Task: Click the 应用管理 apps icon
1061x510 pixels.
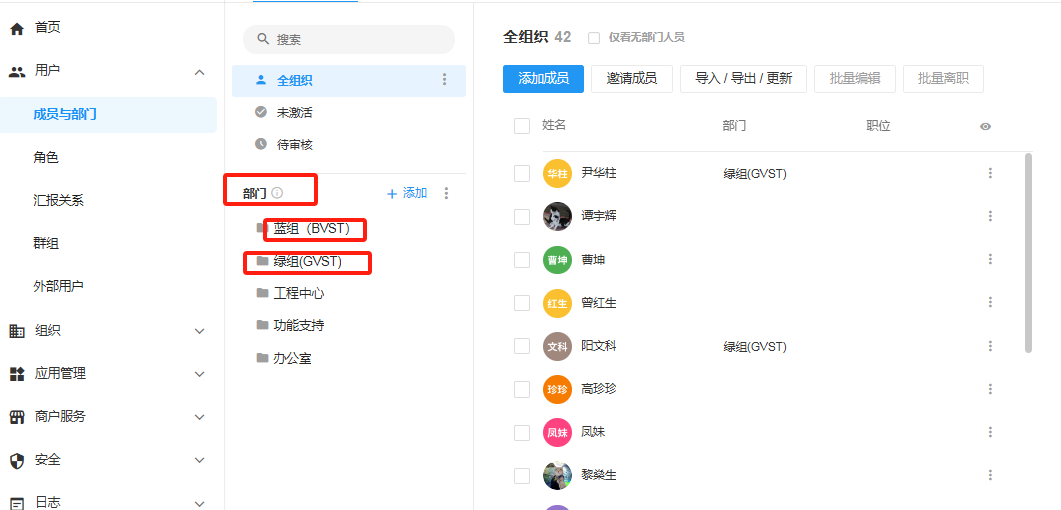Action: point(17,374)
